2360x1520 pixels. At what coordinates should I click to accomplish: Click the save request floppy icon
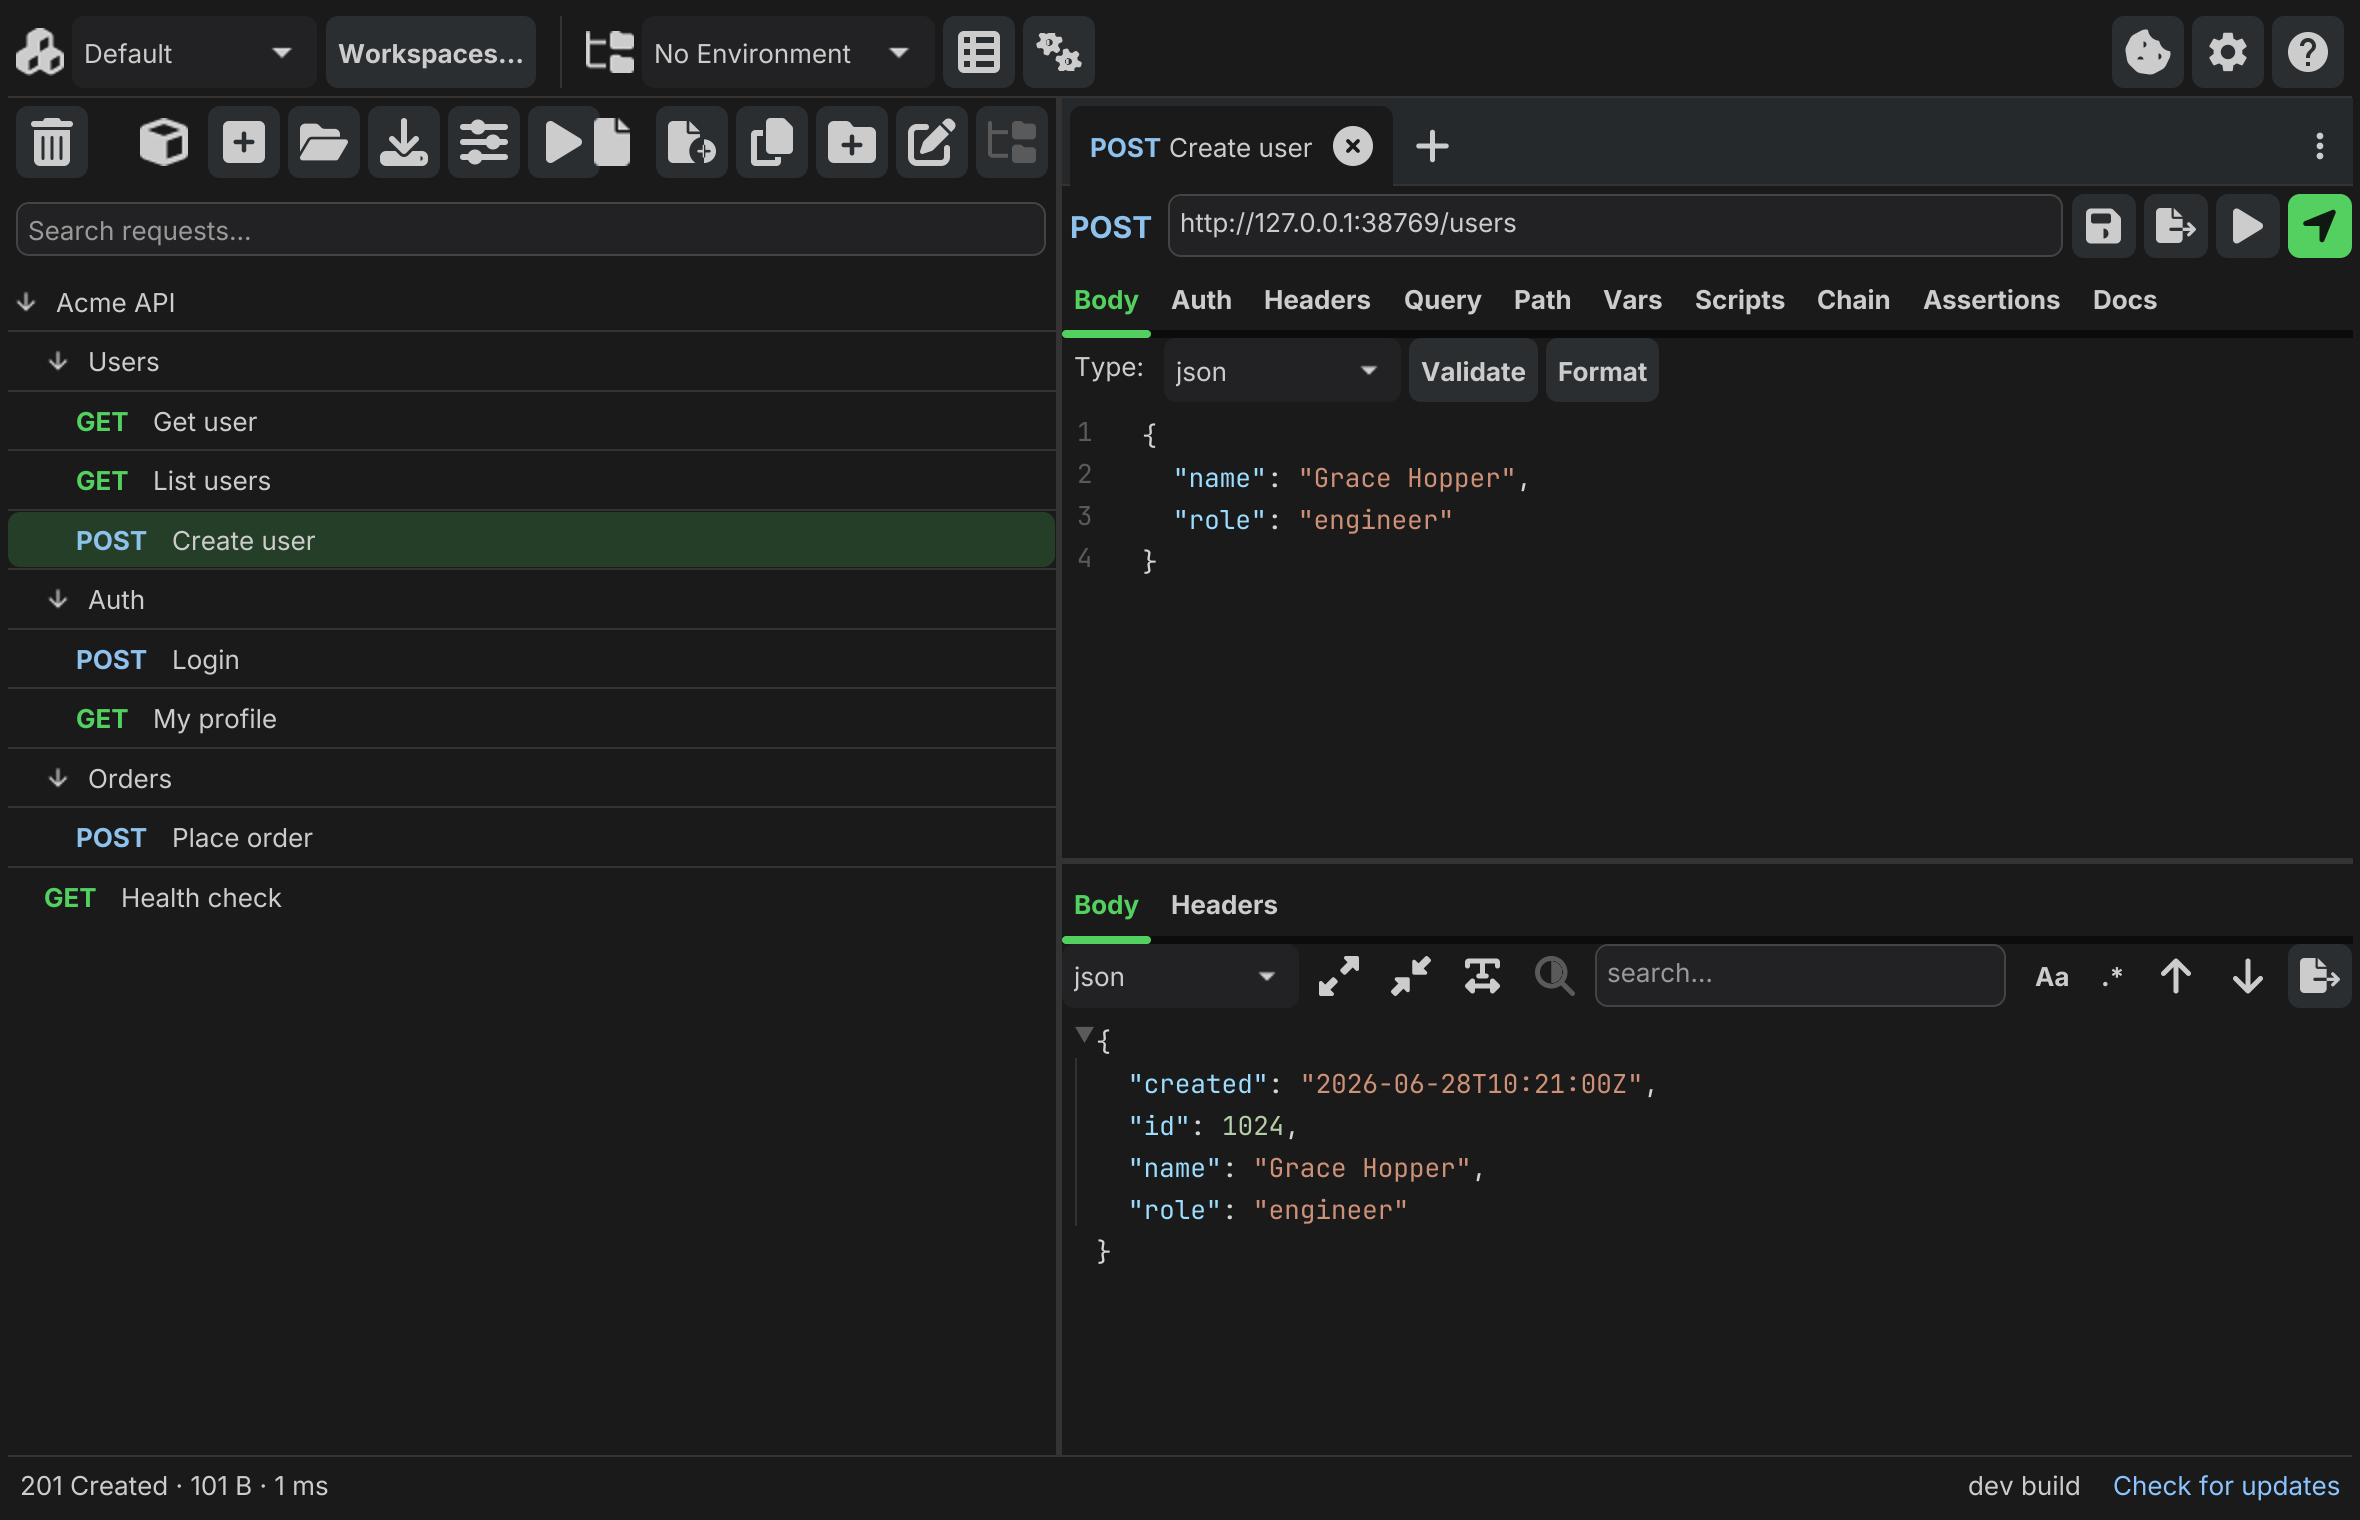2103,226
